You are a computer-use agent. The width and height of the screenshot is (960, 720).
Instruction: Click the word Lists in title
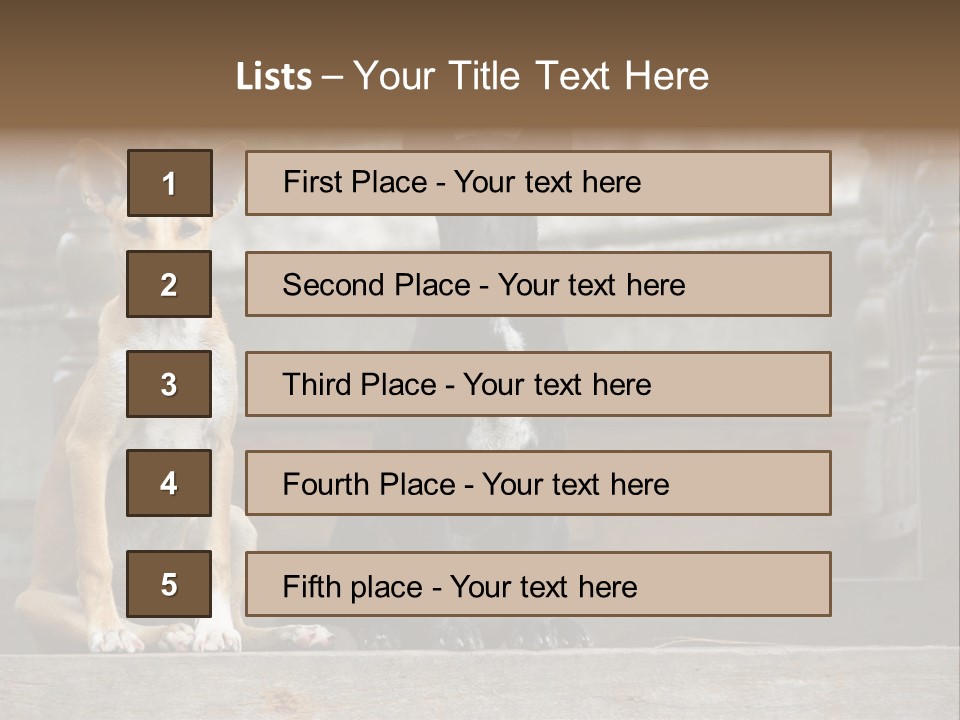tap(274, 77)
